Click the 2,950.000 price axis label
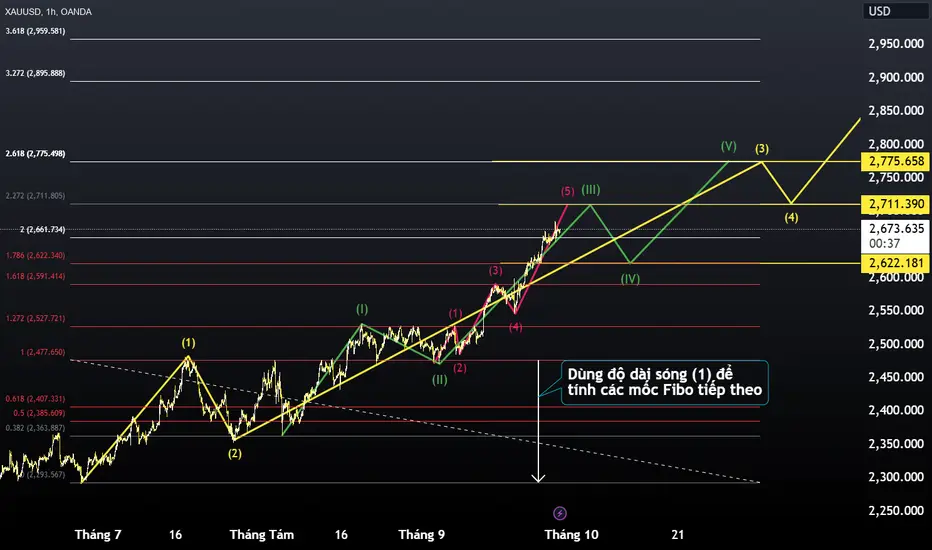This screenshot has width=932, height=550. click(x=896, y=43)
